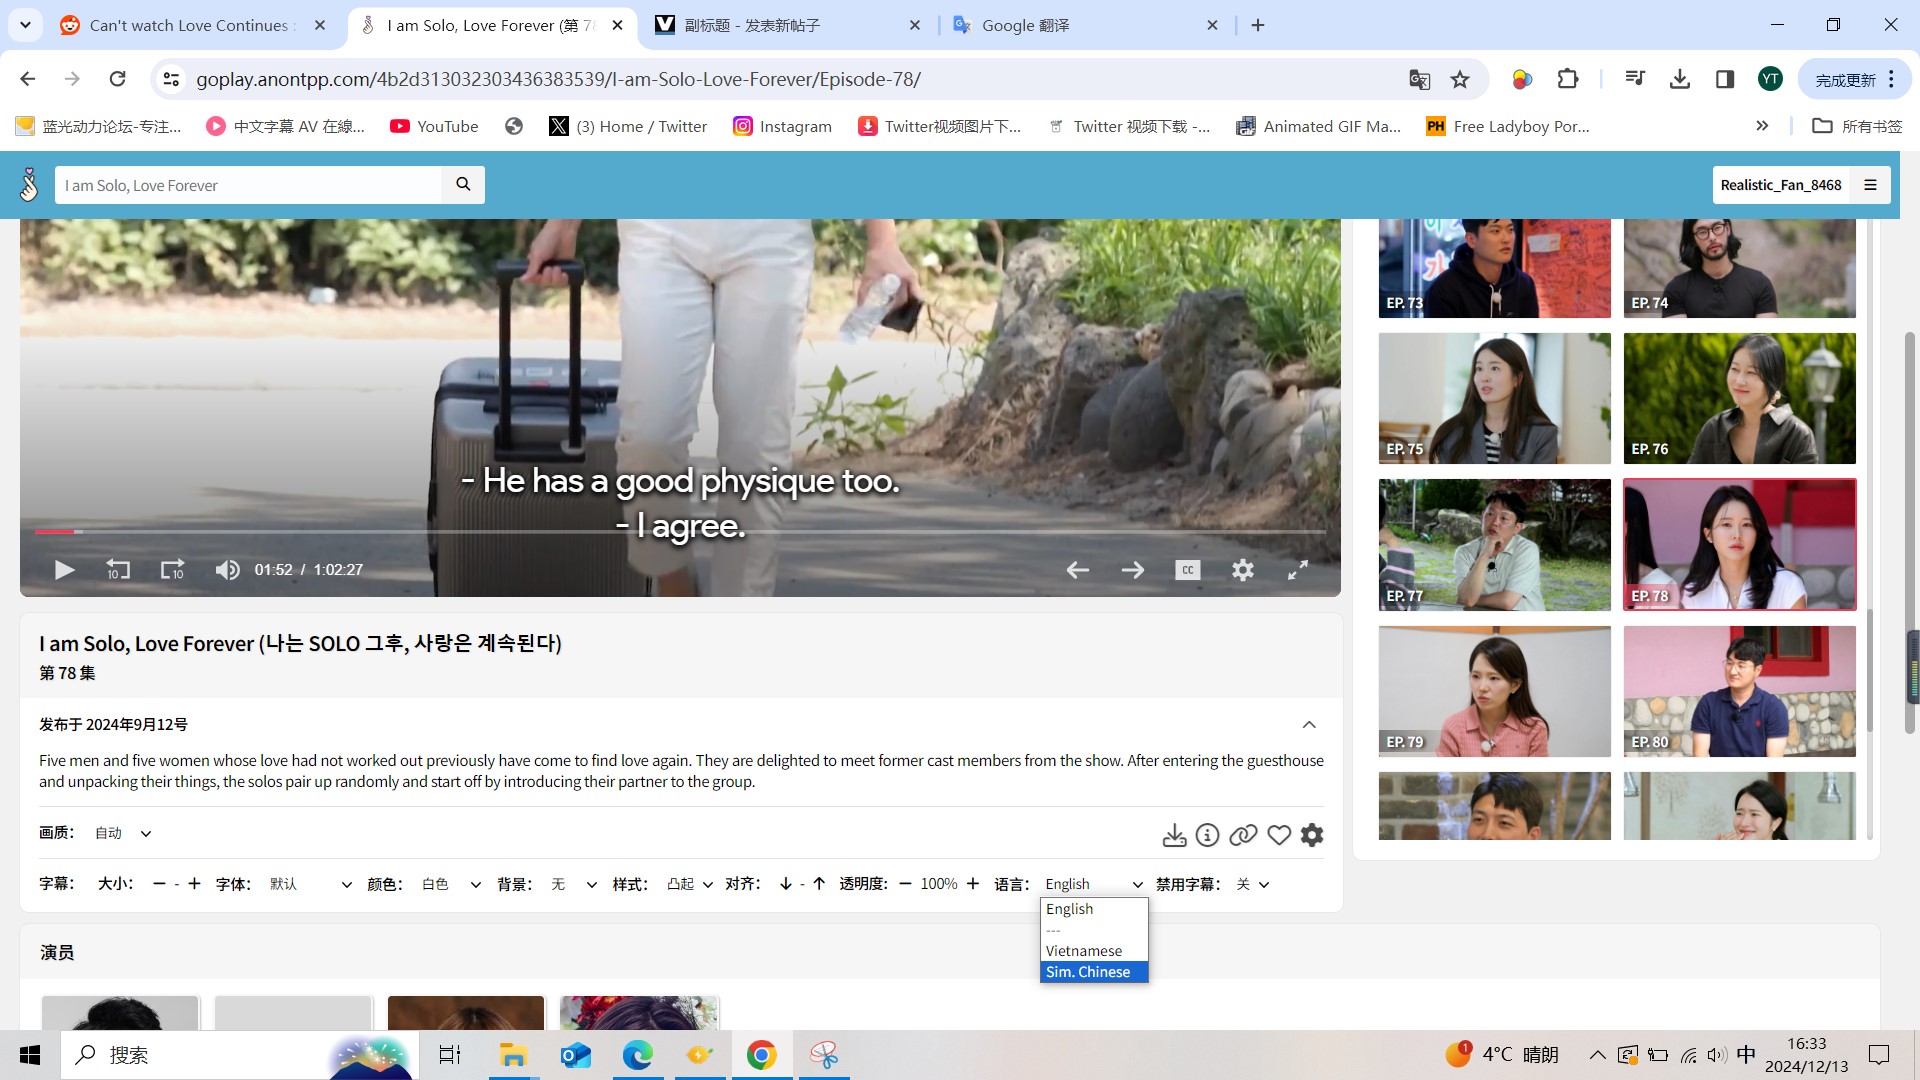Click the search magnifier button
This screenshot has height=1080, width=1920.
click(463, 185)
